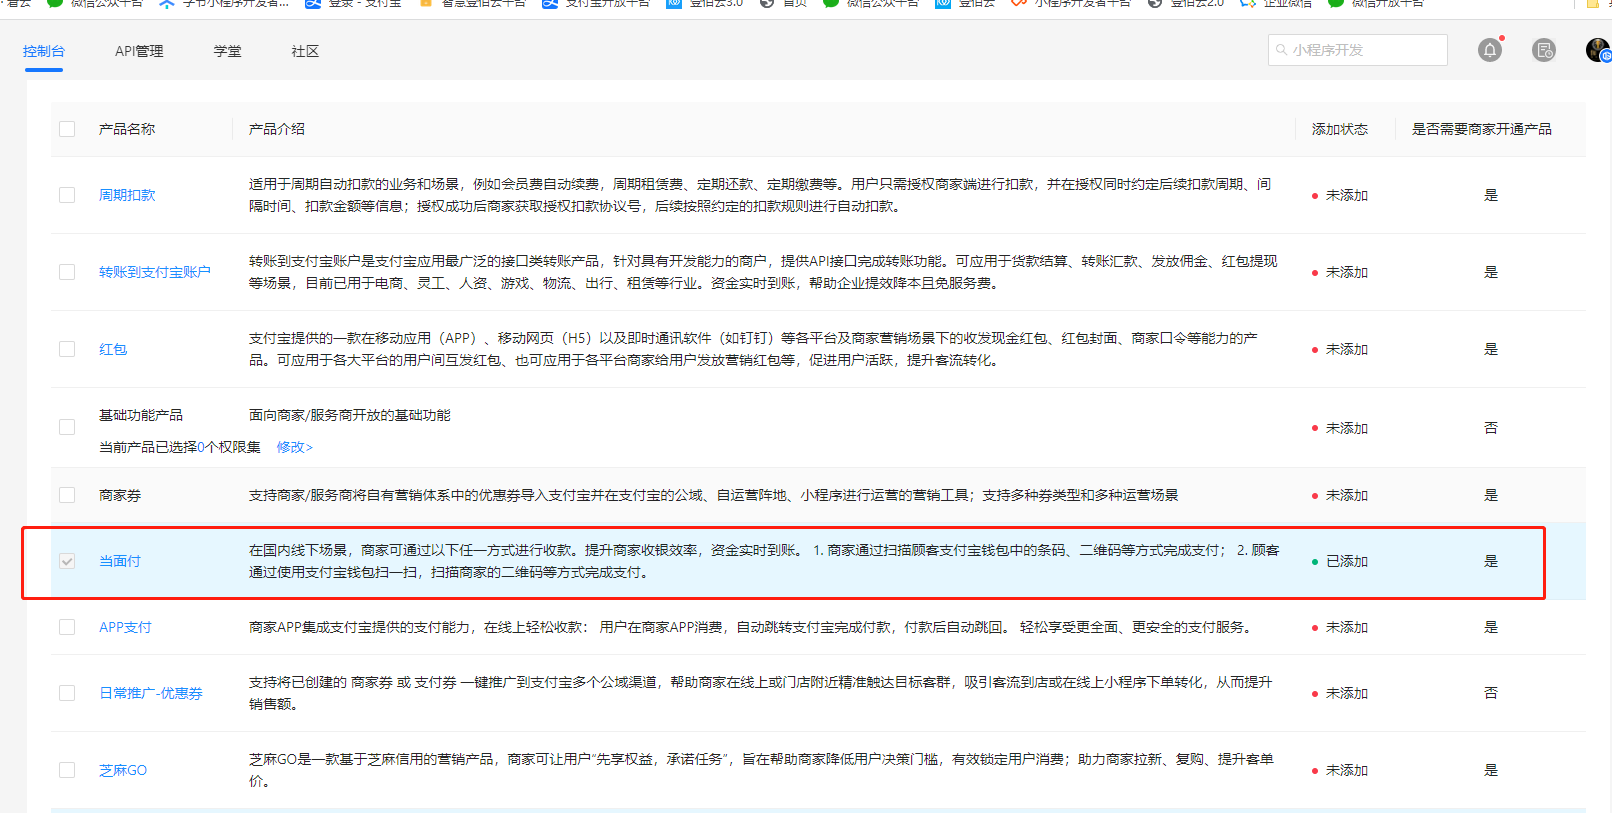Open the 日常推广-优惠券 product link
This screenshot has height=813, width=1612.
click(x=151, y=693)
